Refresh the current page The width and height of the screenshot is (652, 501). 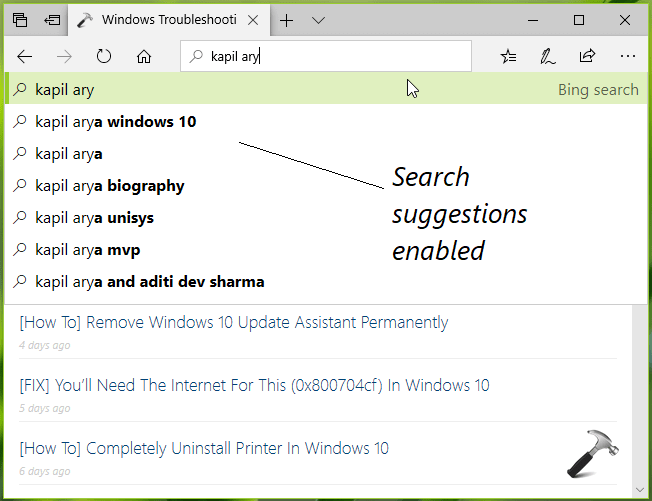104,56
